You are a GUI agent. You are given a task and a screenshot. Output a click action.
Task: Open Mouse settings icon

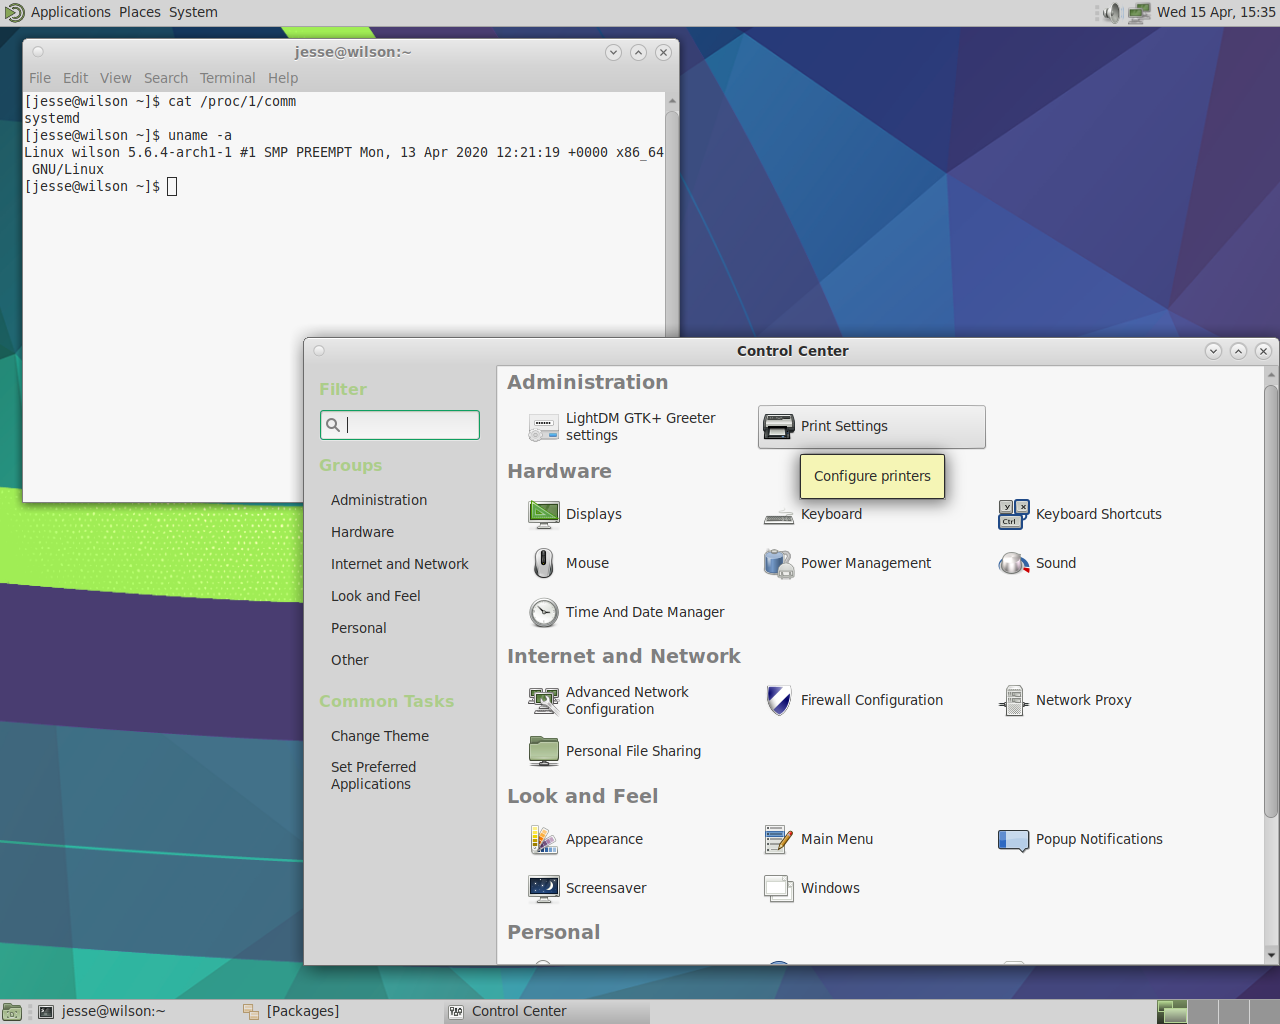[x=543, y=563]
